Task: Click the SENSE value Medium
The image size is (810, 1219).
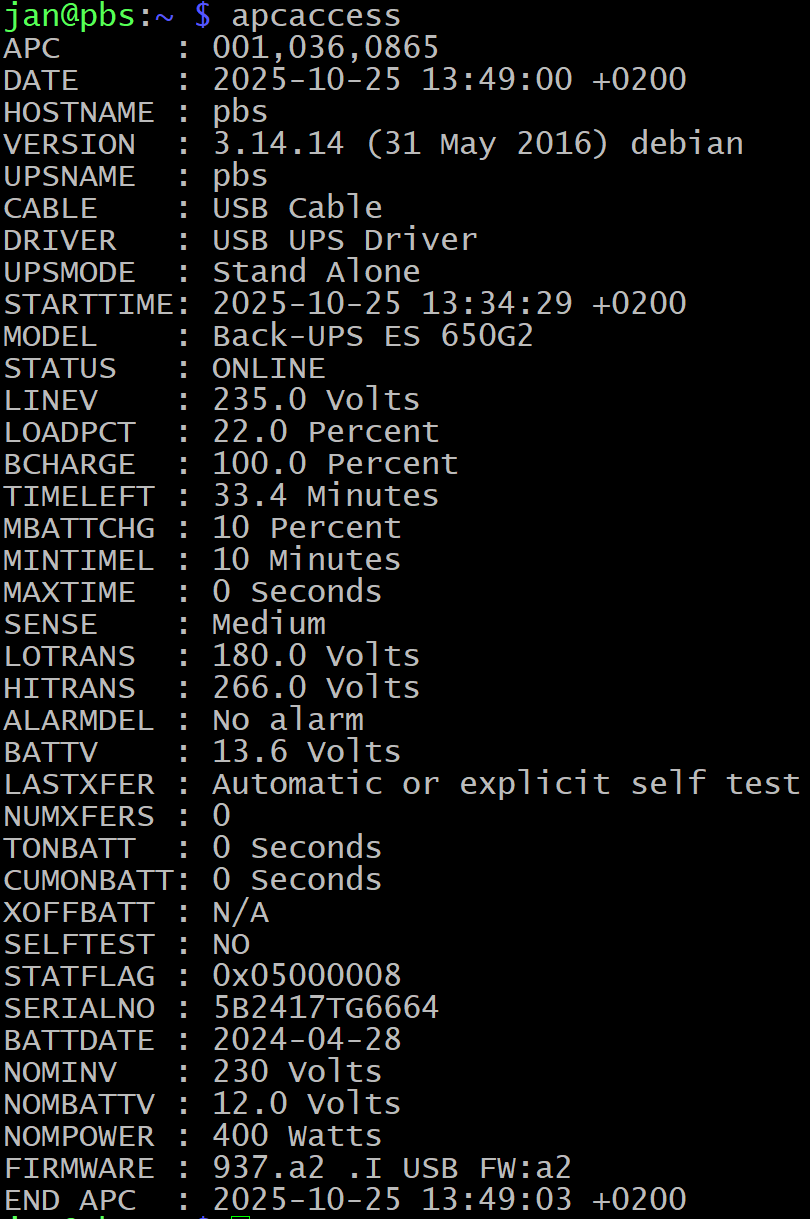Action: point(268,624)
